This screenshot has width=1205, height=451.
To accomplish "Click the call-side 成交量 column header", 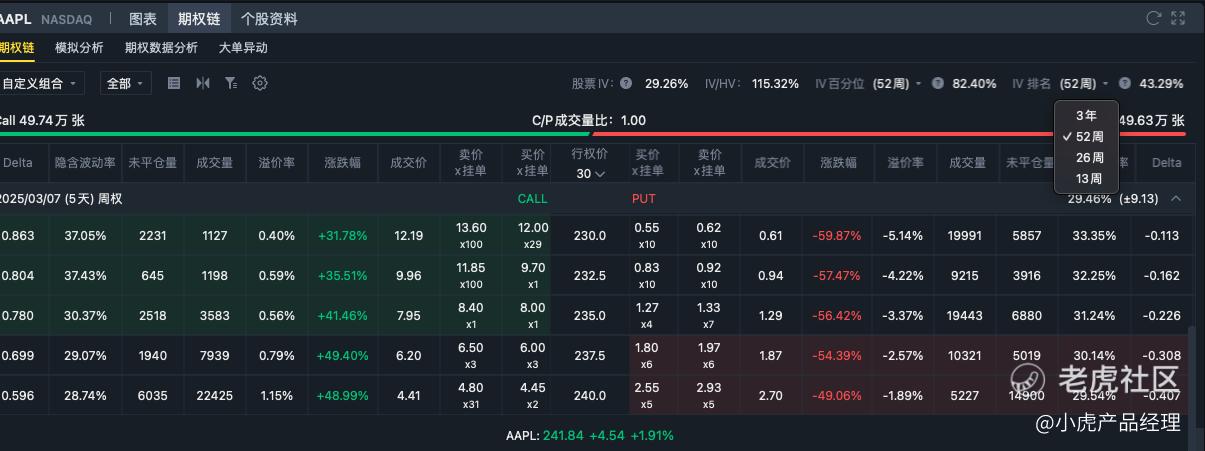I will (215, 162).
